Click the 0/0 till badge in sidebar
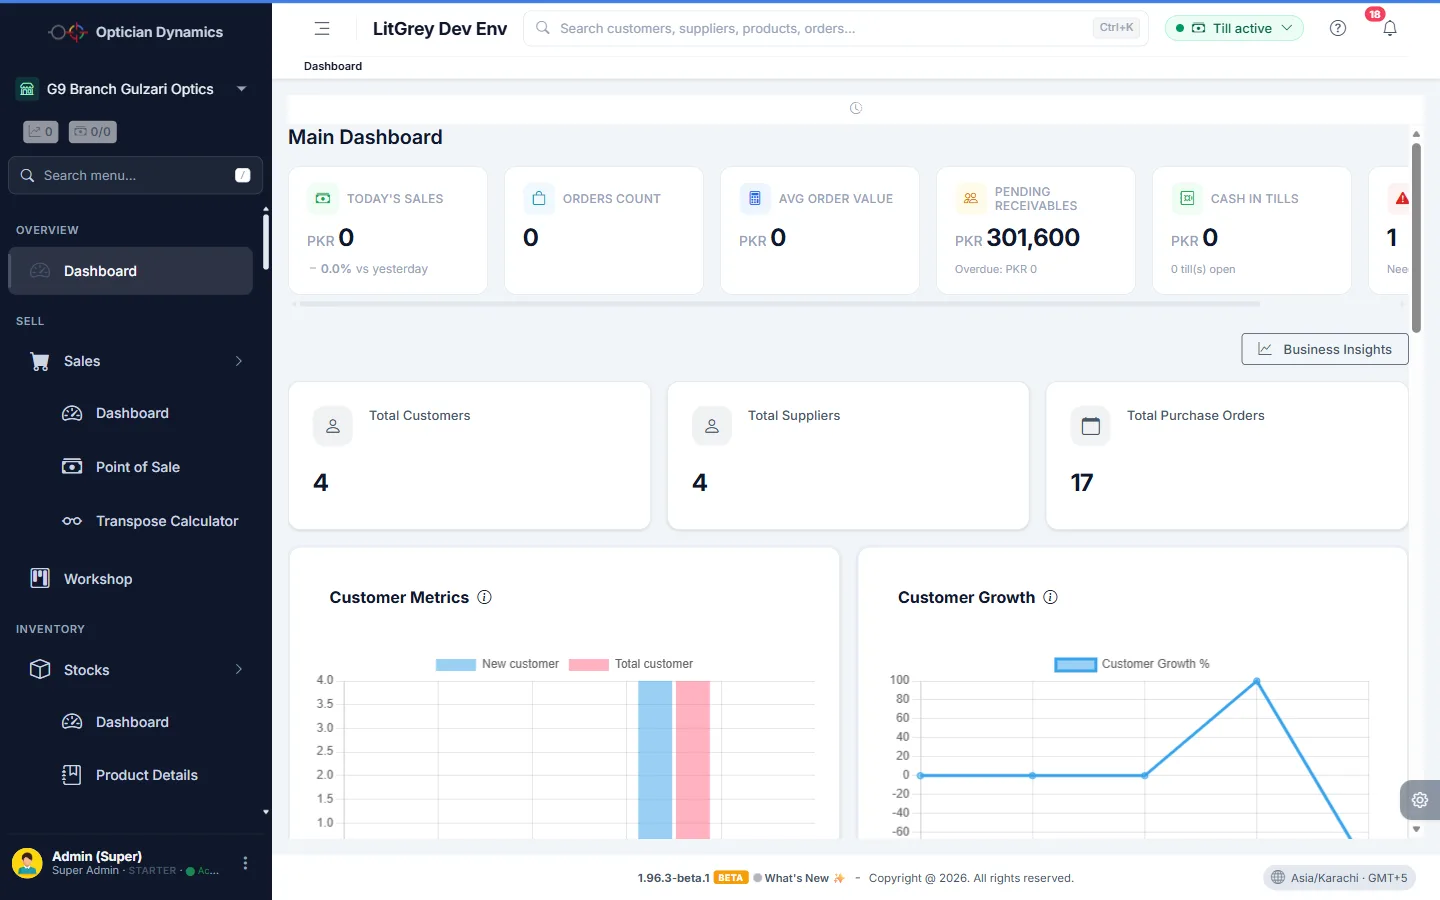 point(93,132)
